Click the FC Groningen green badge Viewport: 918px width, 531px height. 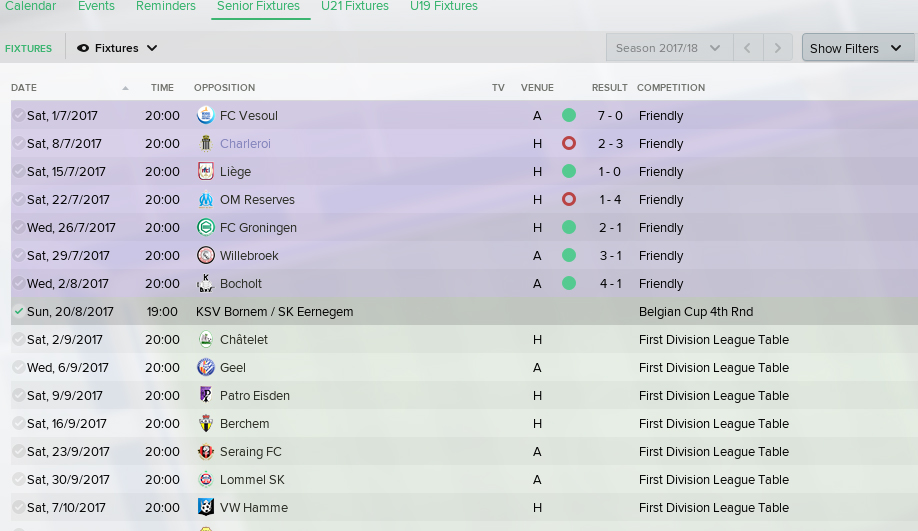point(205,227)
